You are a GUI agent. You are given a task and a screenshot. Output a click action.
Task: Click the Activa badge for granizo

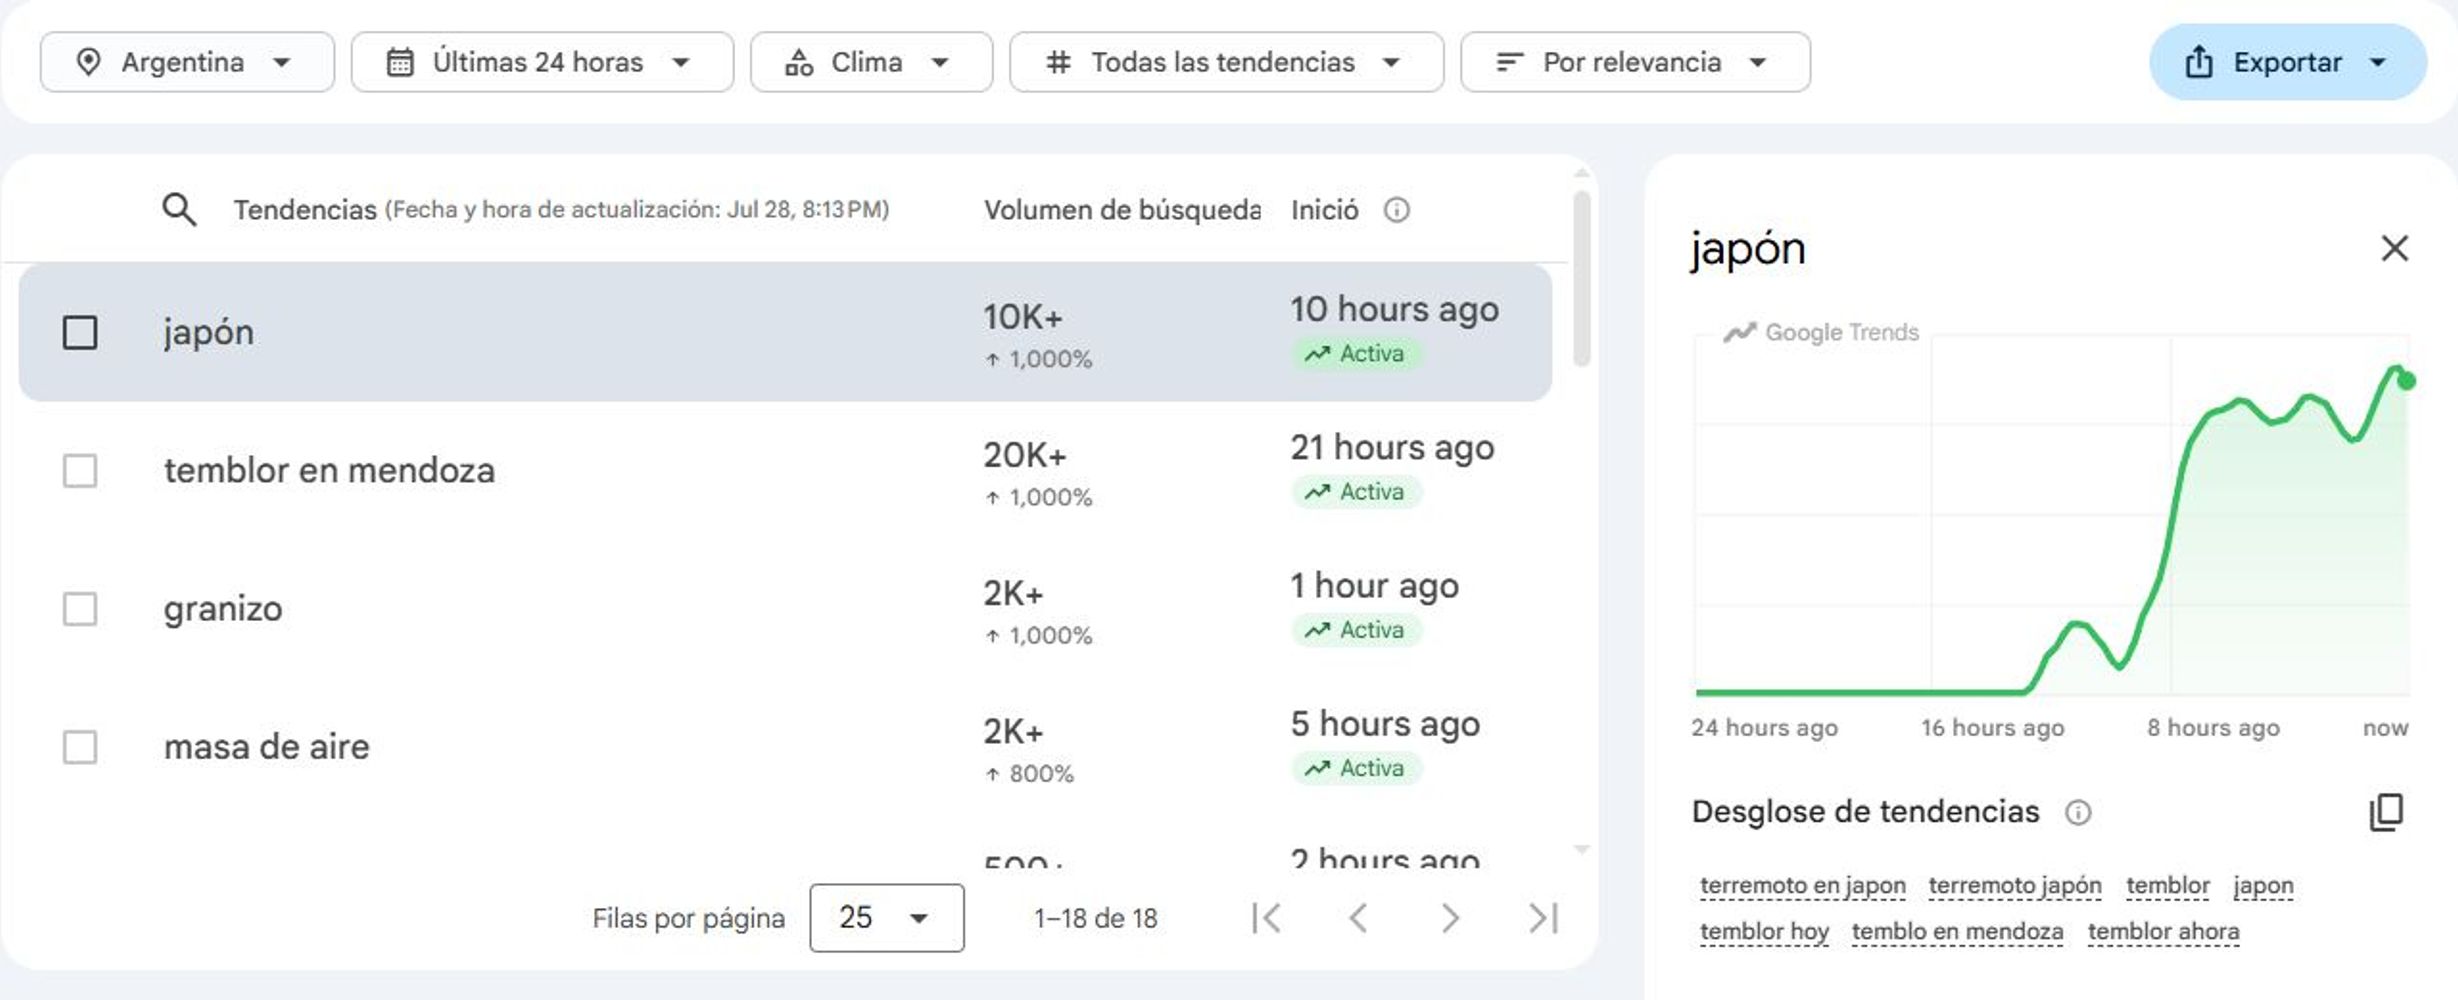[1356, 630]
